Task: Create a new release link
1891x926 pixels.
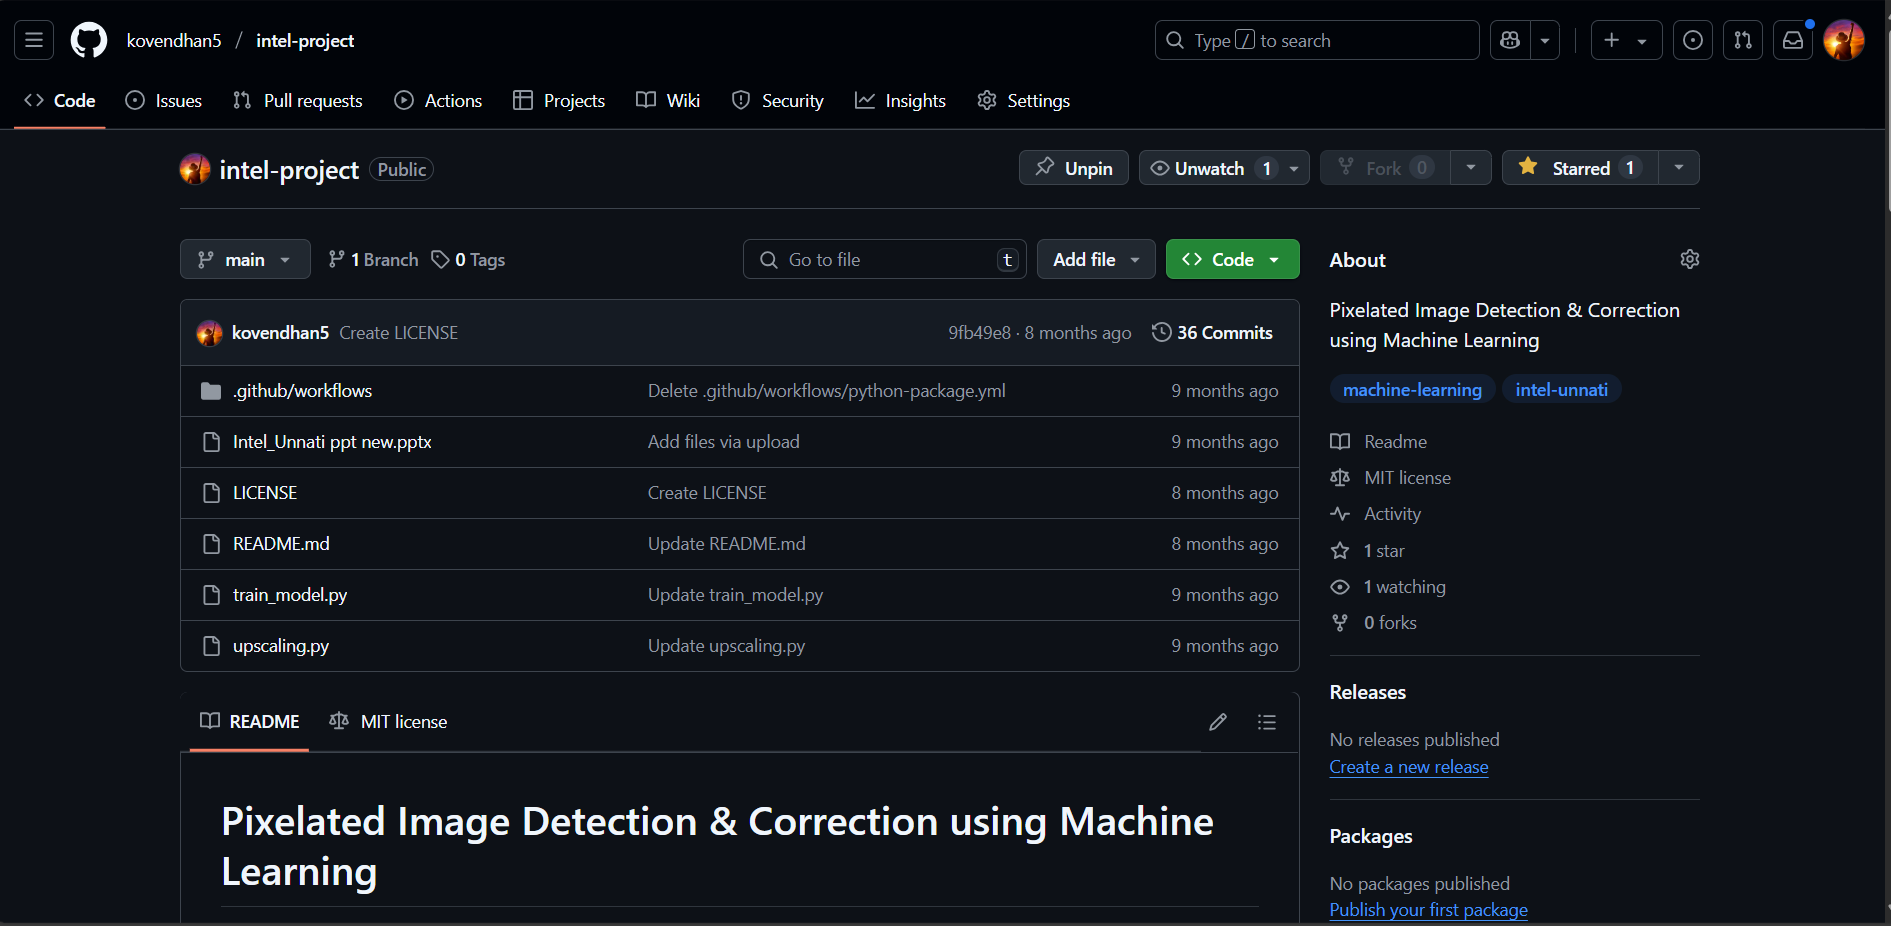Action: (x=1408, y=767)
